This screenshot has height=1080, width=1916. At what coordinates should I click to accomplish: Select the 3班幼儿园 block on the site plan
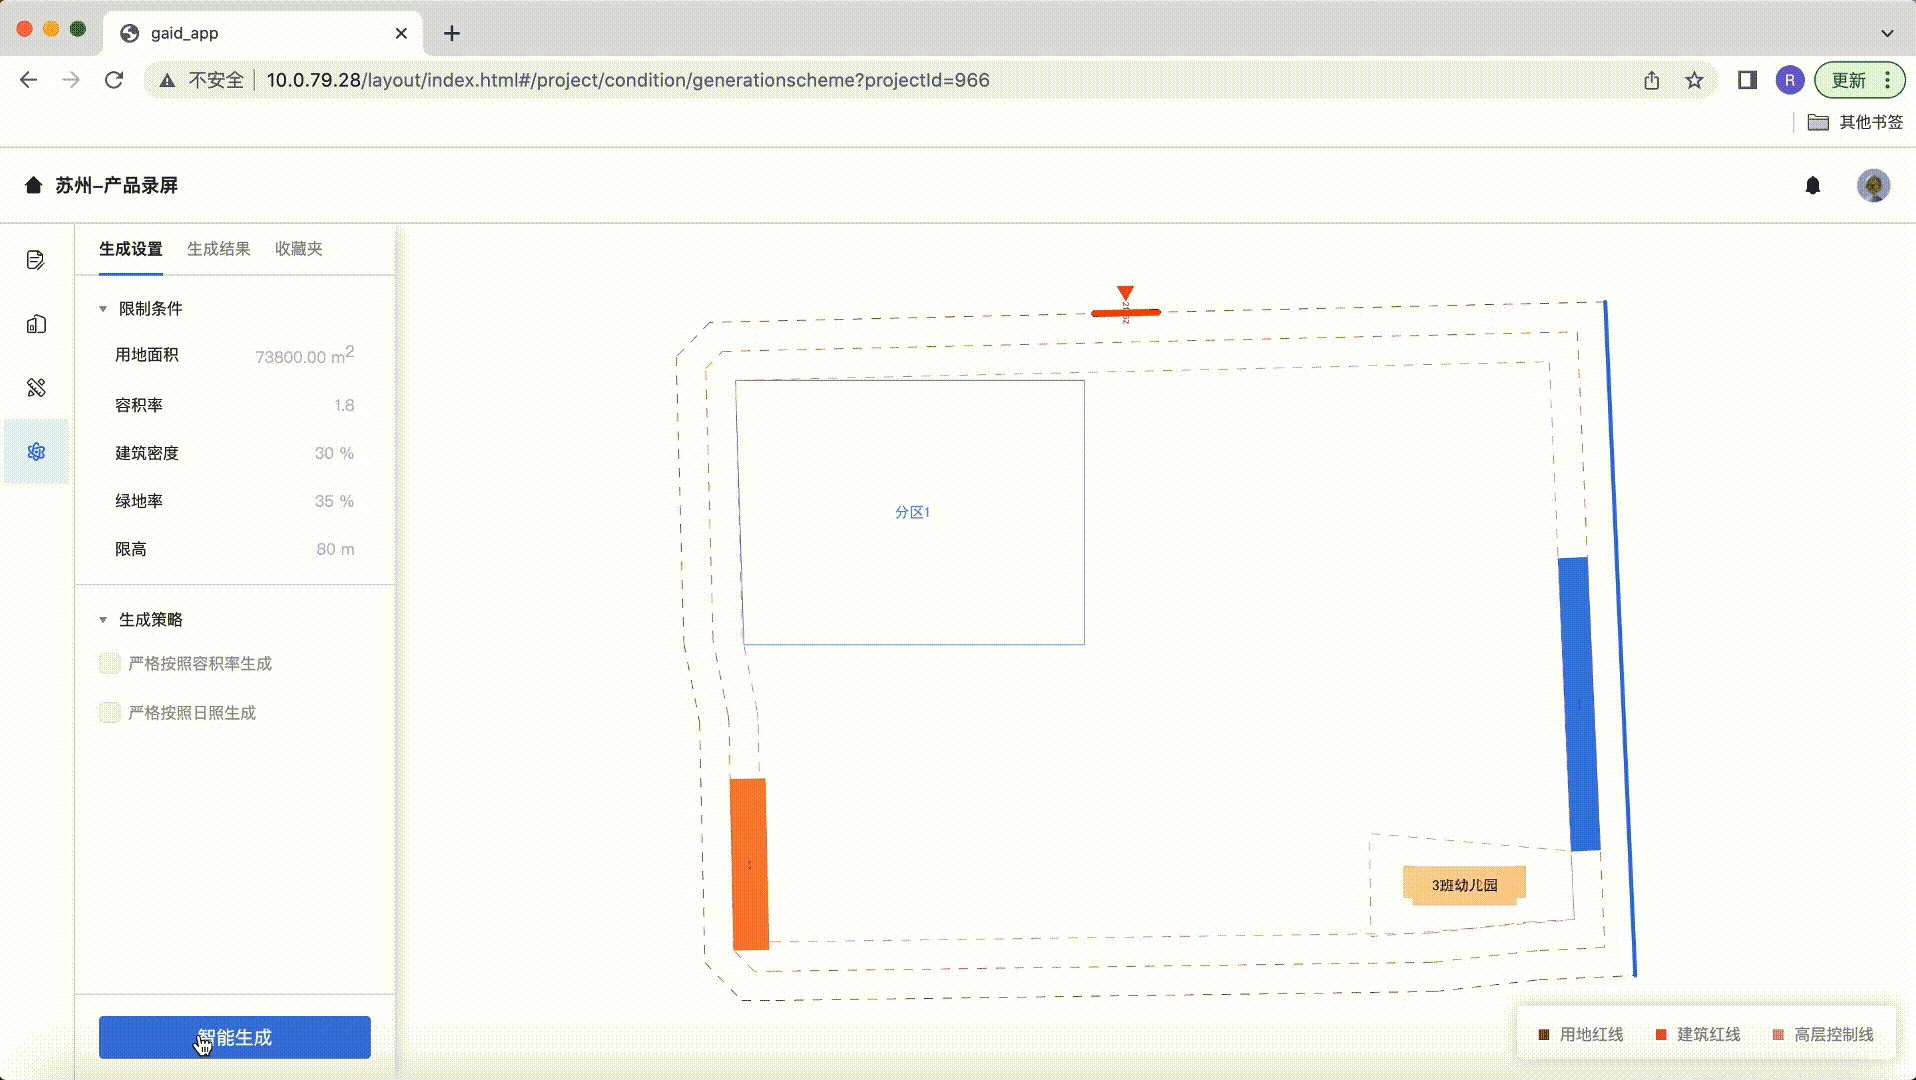(1464, 885)
